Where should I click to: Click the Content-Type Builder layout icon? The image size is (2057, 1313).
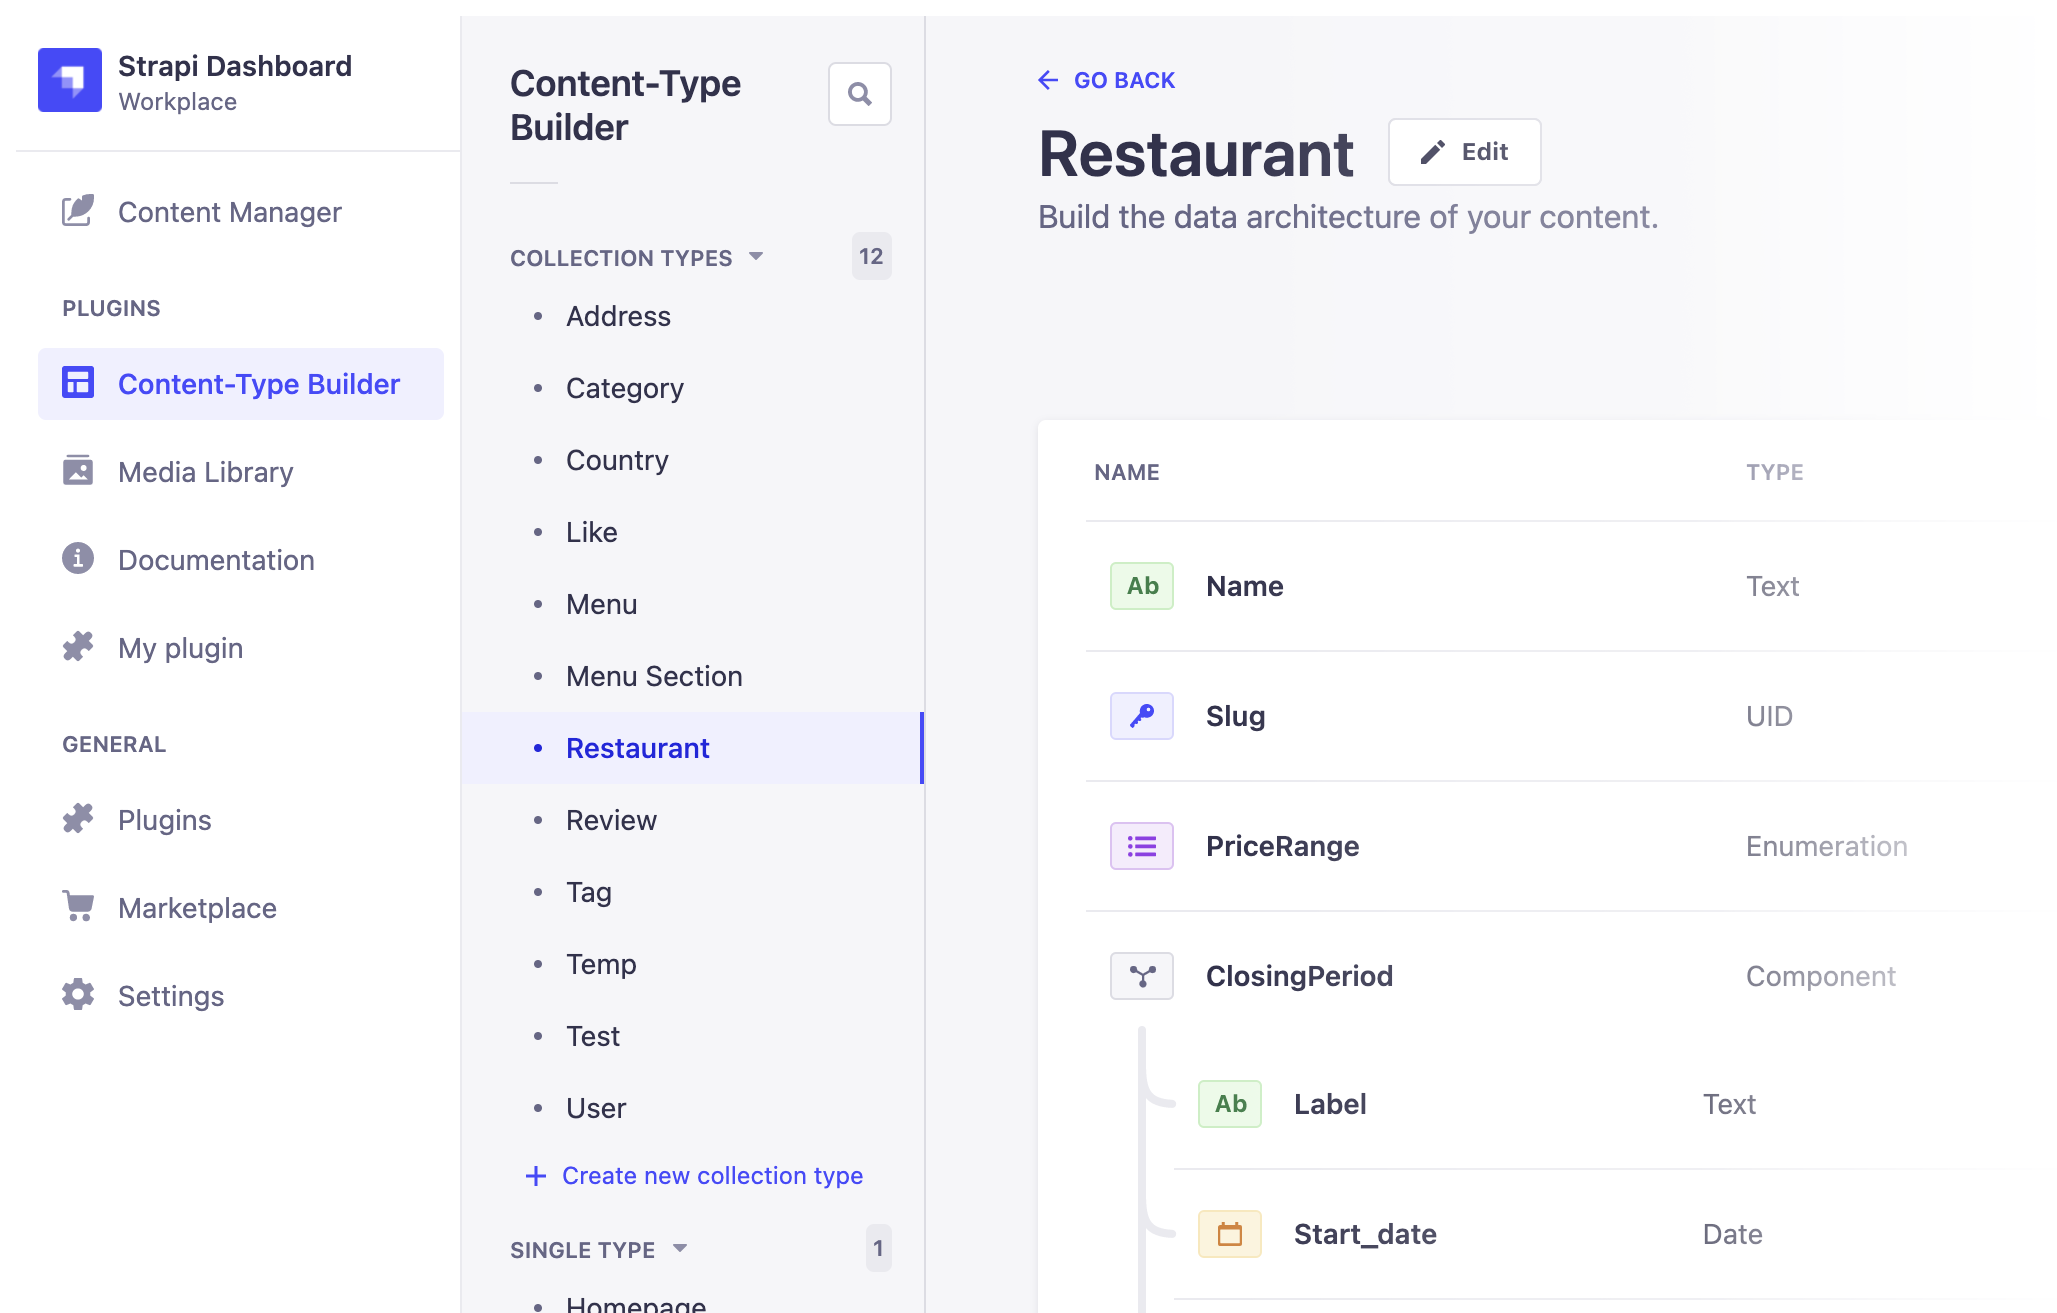[x=78, y=383]
